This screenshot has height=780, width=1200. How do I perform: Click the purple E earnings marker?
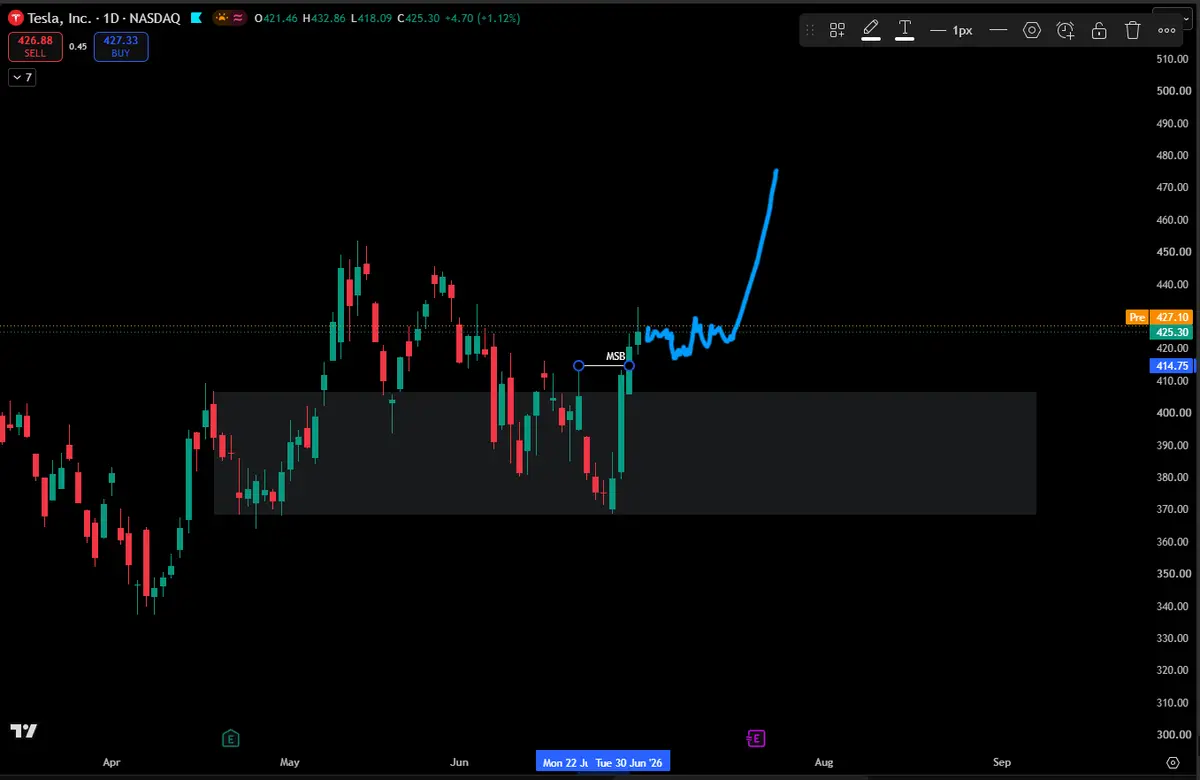[757, 739]
